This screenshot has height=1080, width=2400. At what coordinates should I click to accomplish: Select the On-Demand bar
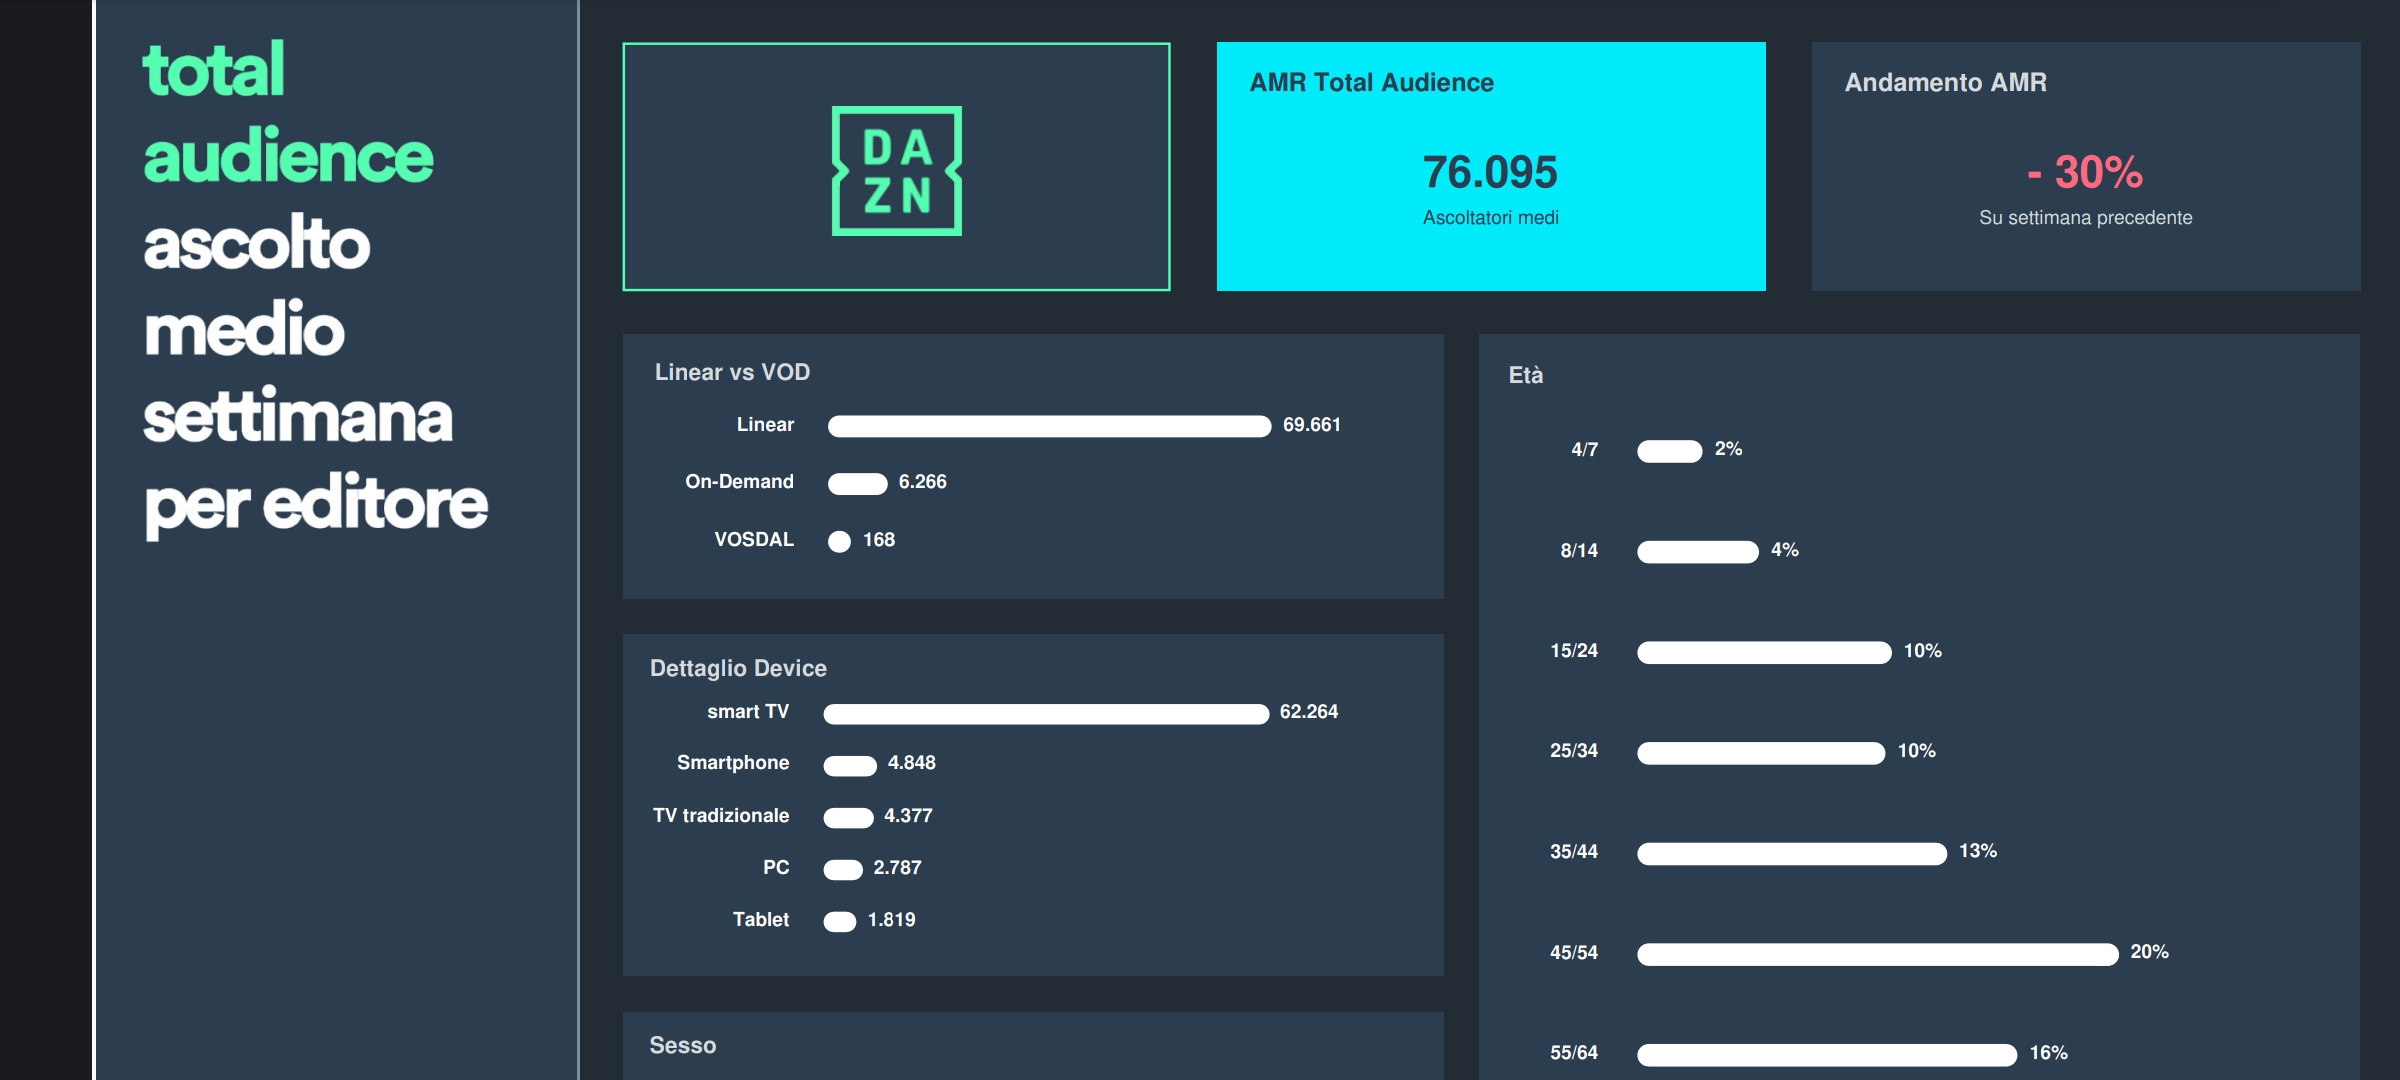click(x=857, y=483)
